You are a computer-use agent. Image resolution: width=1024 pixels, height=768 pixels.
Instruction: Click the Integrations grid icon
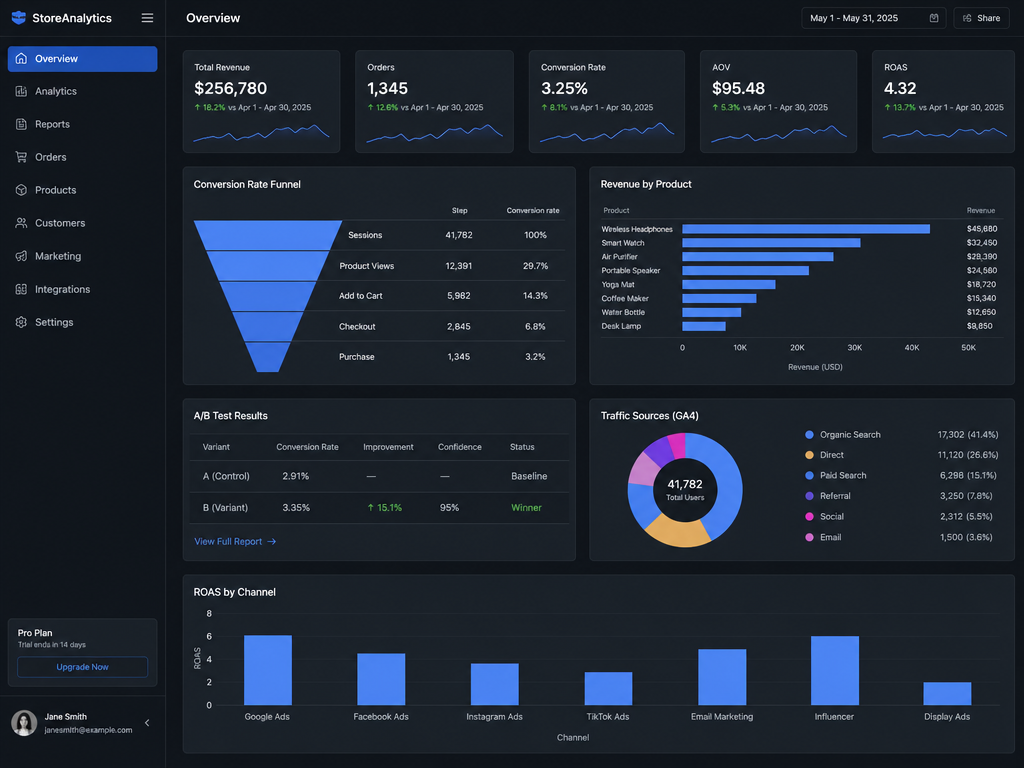pos(22,289)
